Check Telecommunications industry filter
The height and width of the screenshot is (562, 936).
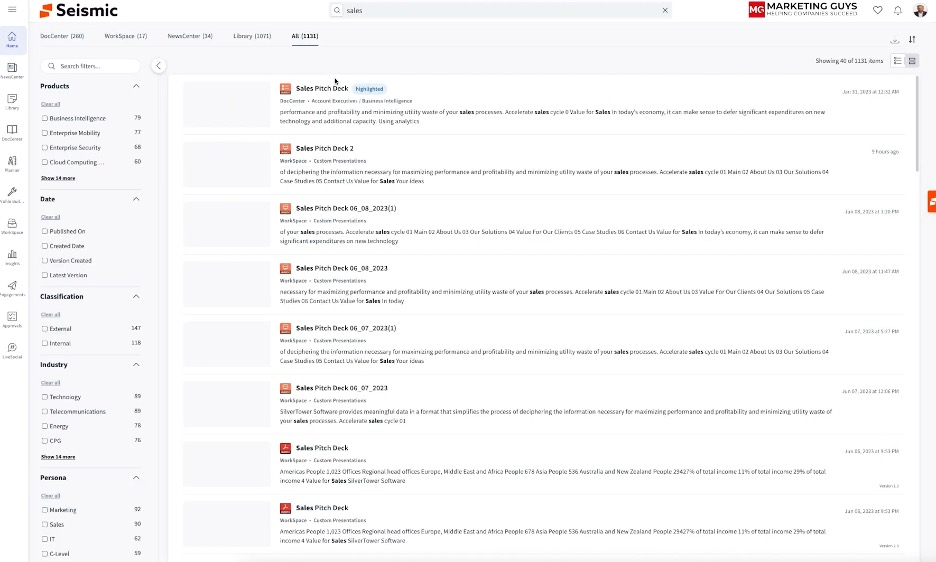45,411
